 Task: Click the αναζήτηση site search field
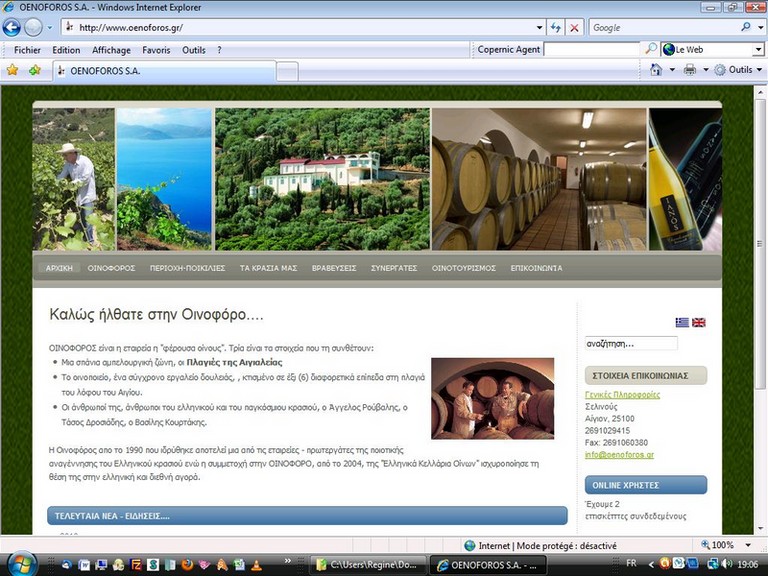630,343
